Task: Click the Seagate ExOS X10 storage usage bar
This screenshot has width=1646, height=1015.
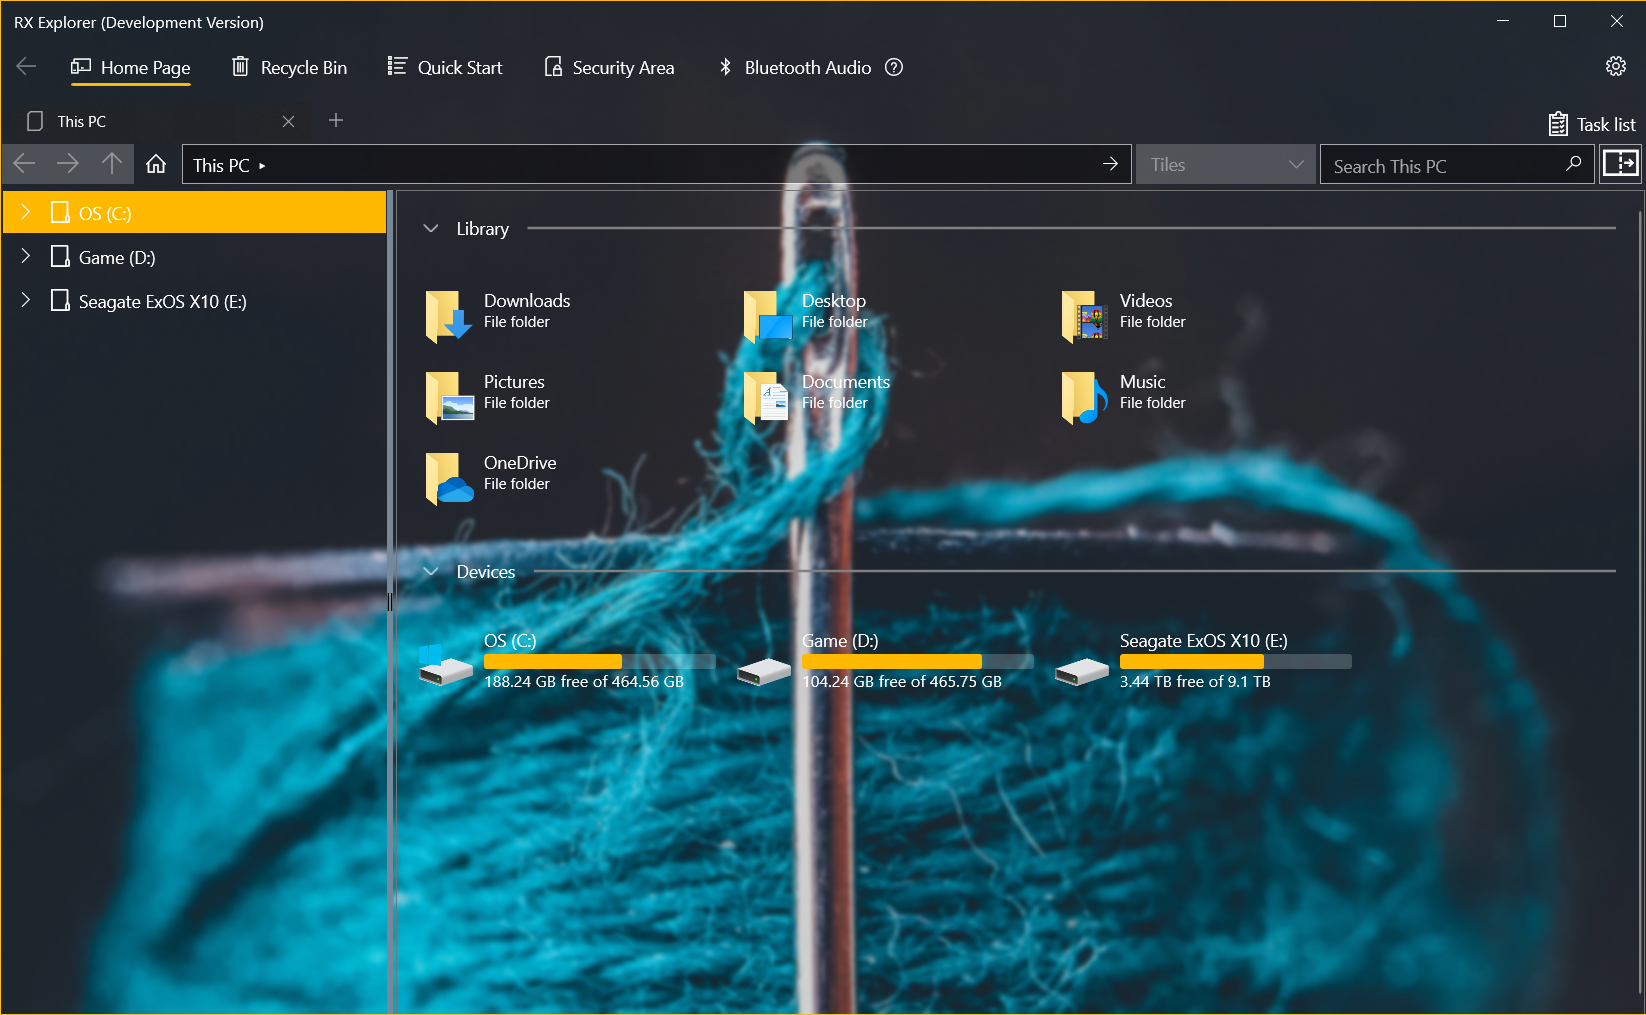Action: pos(1236,661)
